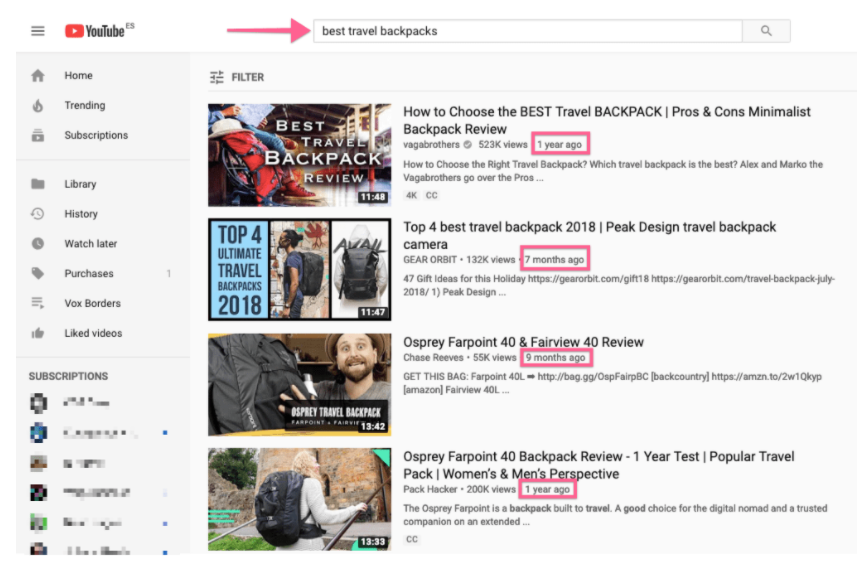Open the Subscriptions icon in sidebar
The height and width of the screenshot is (562, 867).
[38, 135]
